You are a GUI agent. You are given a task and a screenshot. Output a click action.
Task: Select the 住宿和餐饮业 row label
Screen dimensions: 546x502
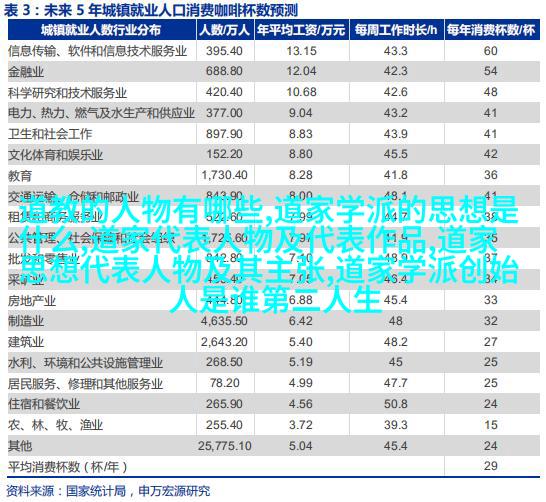tap(44, 404)
